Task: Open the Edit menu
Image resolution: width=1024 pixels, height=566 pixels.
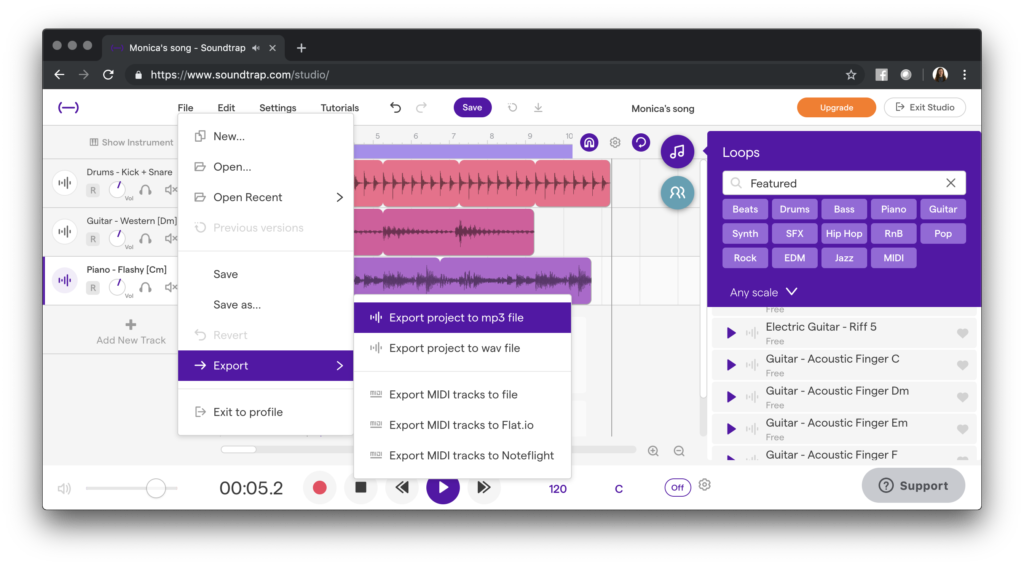Action: coord(226,108)
